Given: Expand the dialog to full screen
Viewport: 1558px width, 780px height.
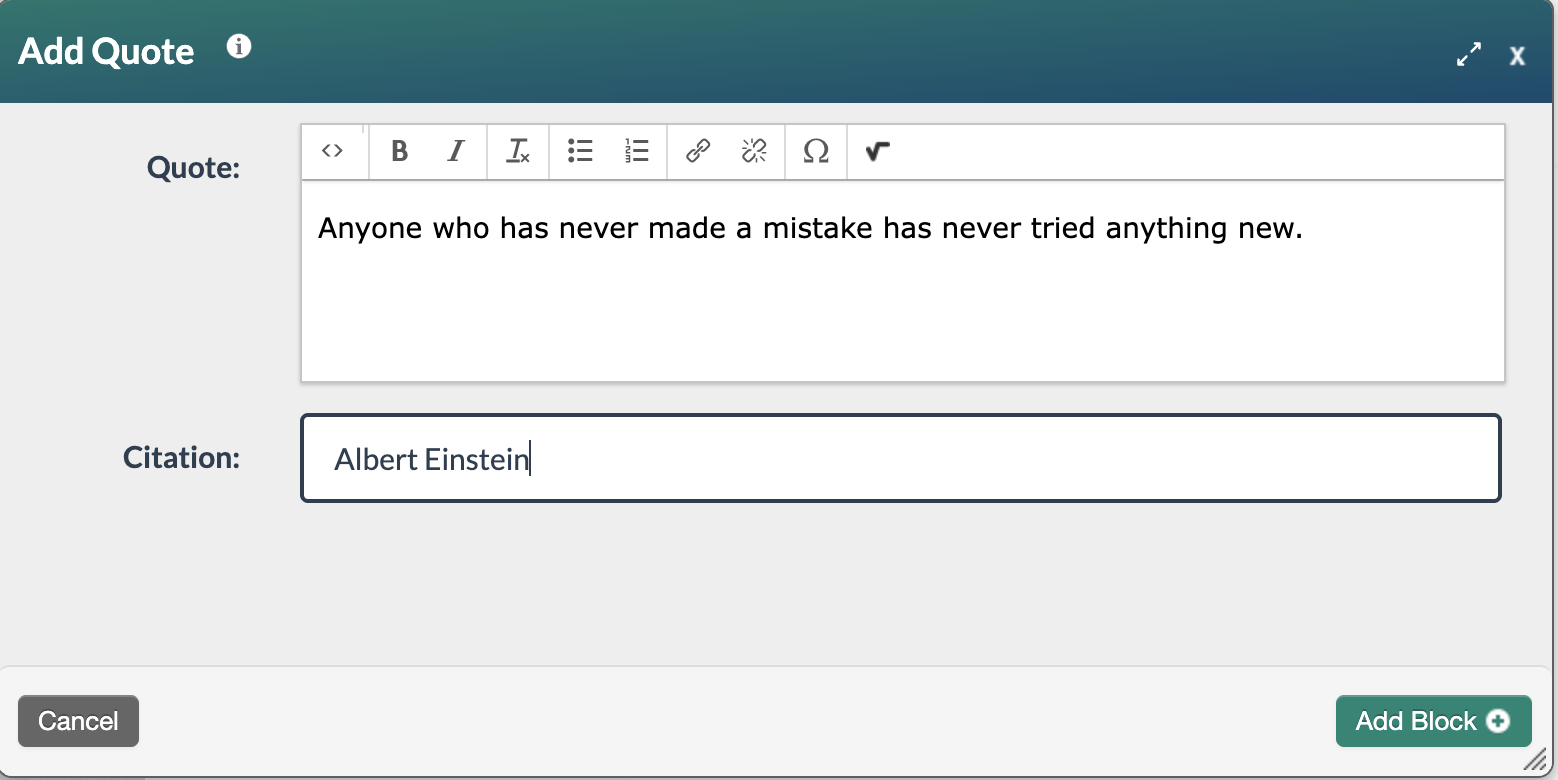Looking at the screenshot, I should pyautogui.click(x=1469, y=55).
